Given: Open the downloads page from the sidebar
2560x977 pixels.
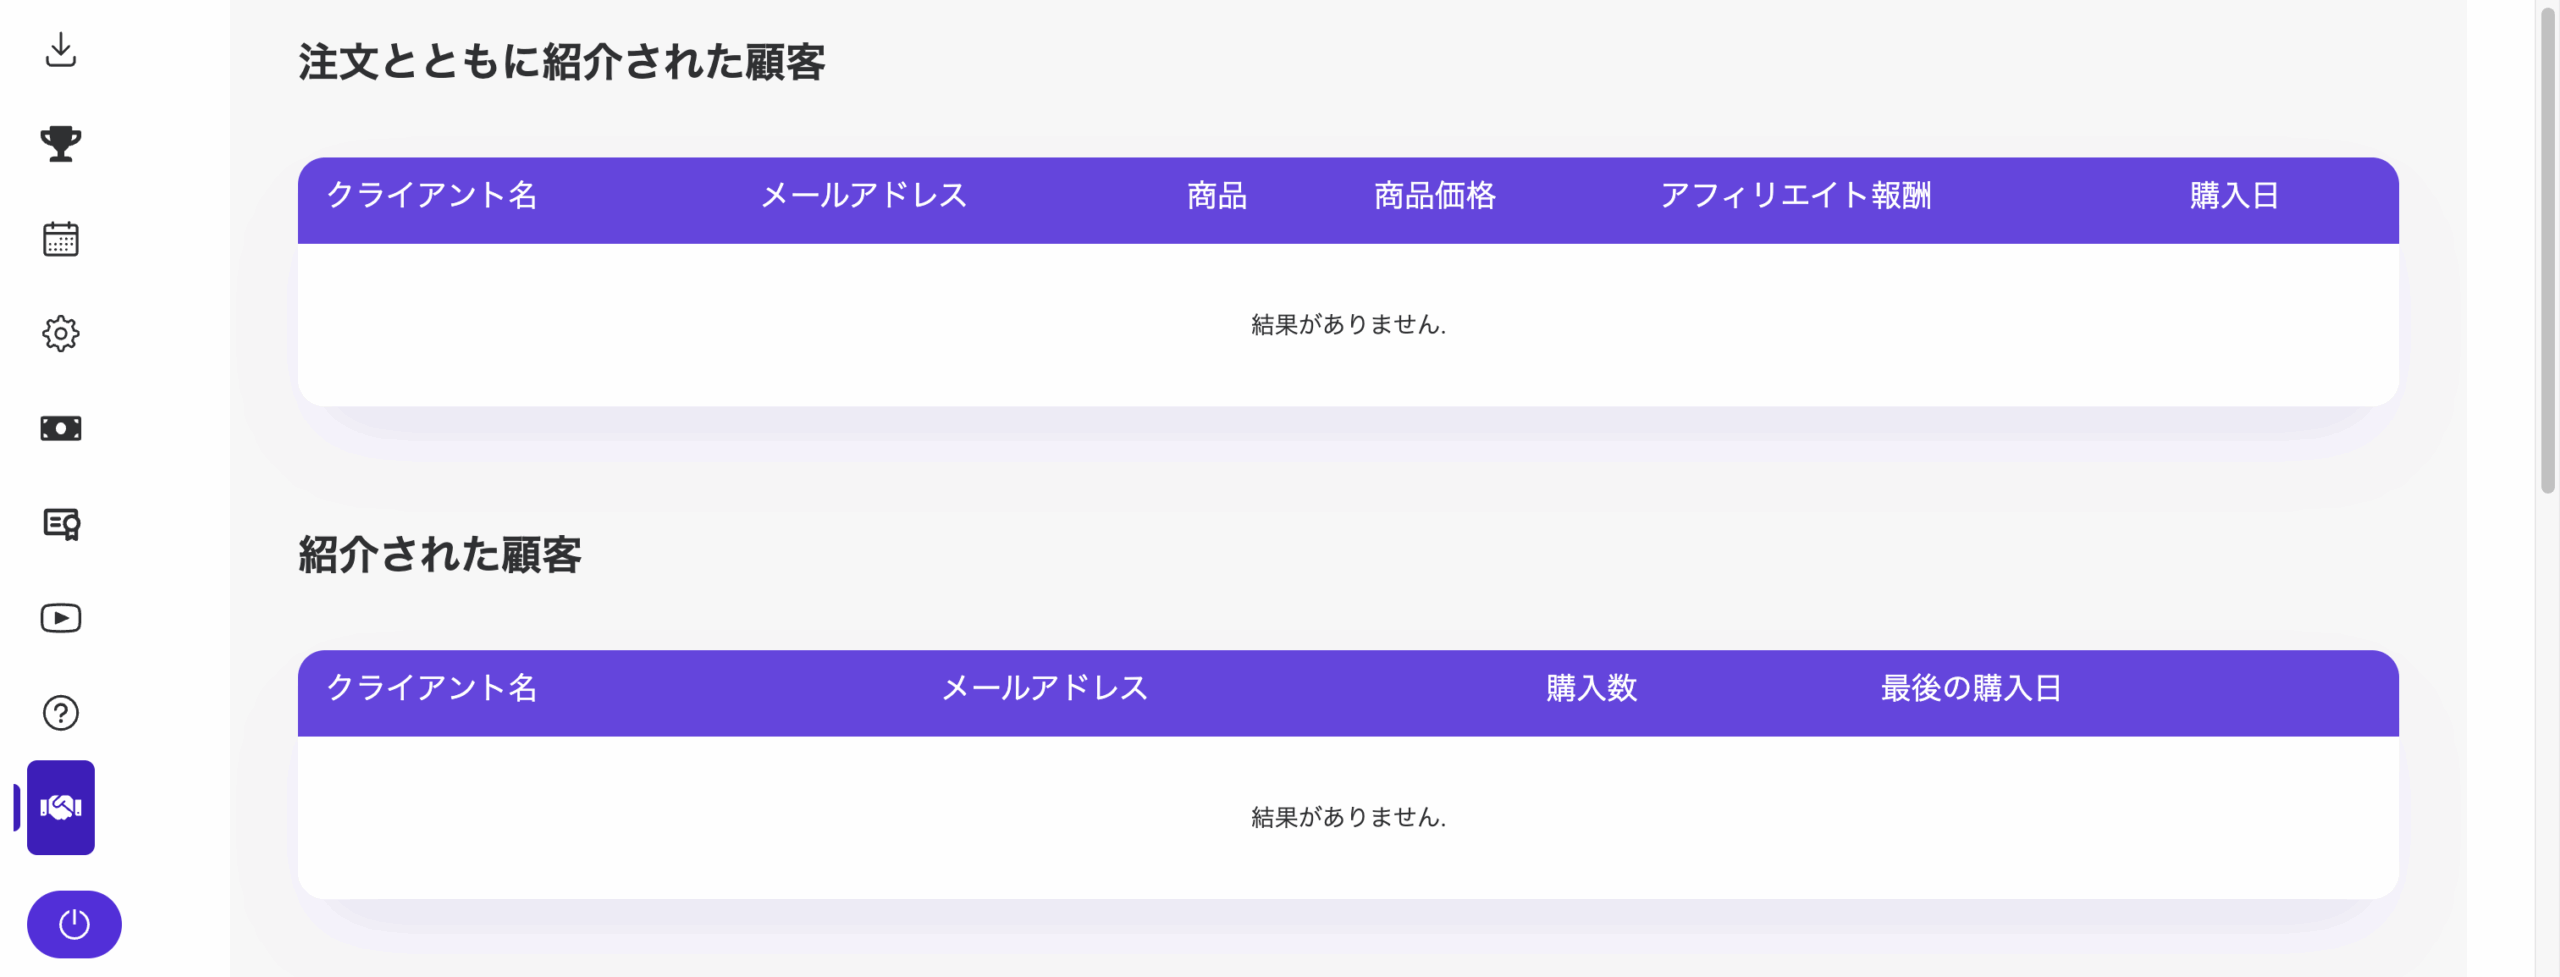Looking at the screenshot, I should click(61, 49).
